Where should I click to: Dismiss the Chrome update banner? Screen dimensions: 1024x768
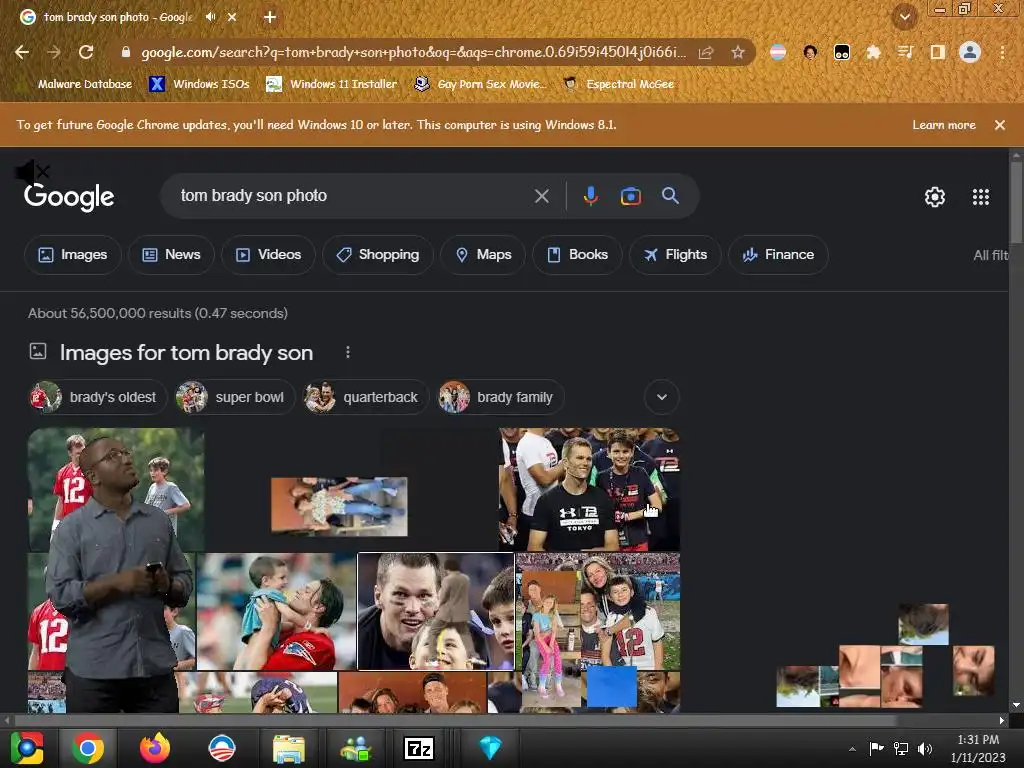click(x=999, y=125)
